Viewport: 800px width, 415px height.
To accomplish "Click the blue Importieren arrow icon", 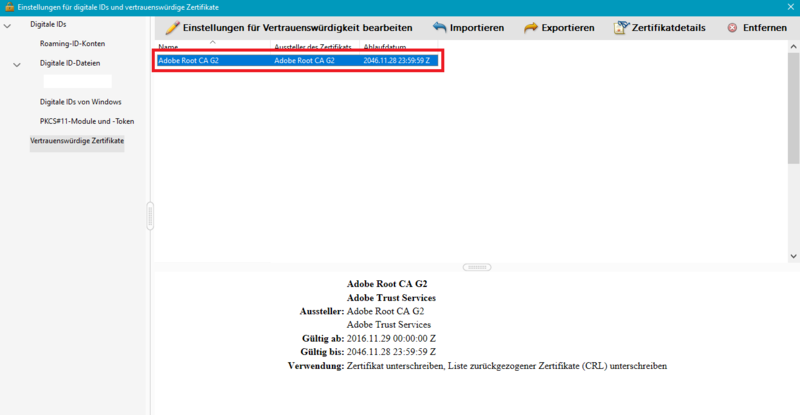I will pos(439,28).
